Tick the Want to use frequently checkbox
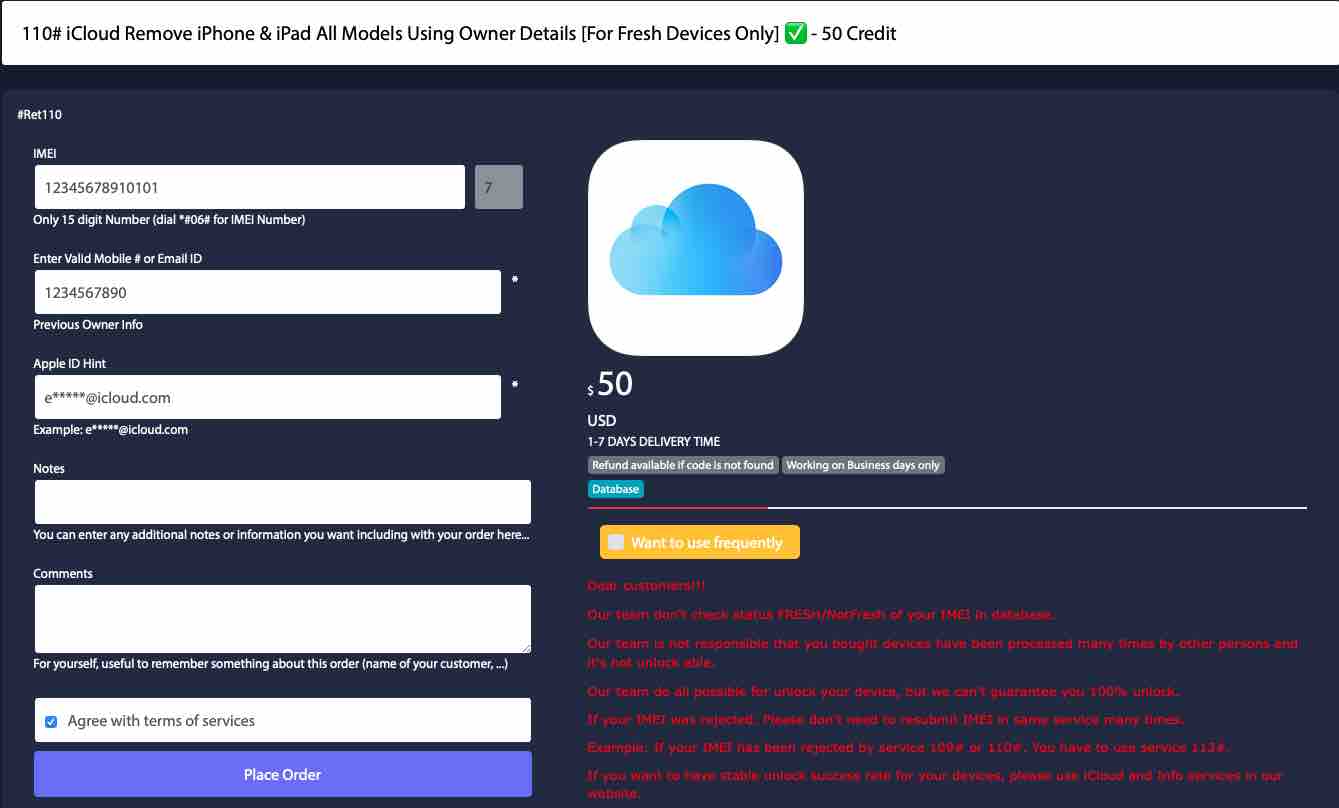This screenshot has height=808, width=1339. 616,542
